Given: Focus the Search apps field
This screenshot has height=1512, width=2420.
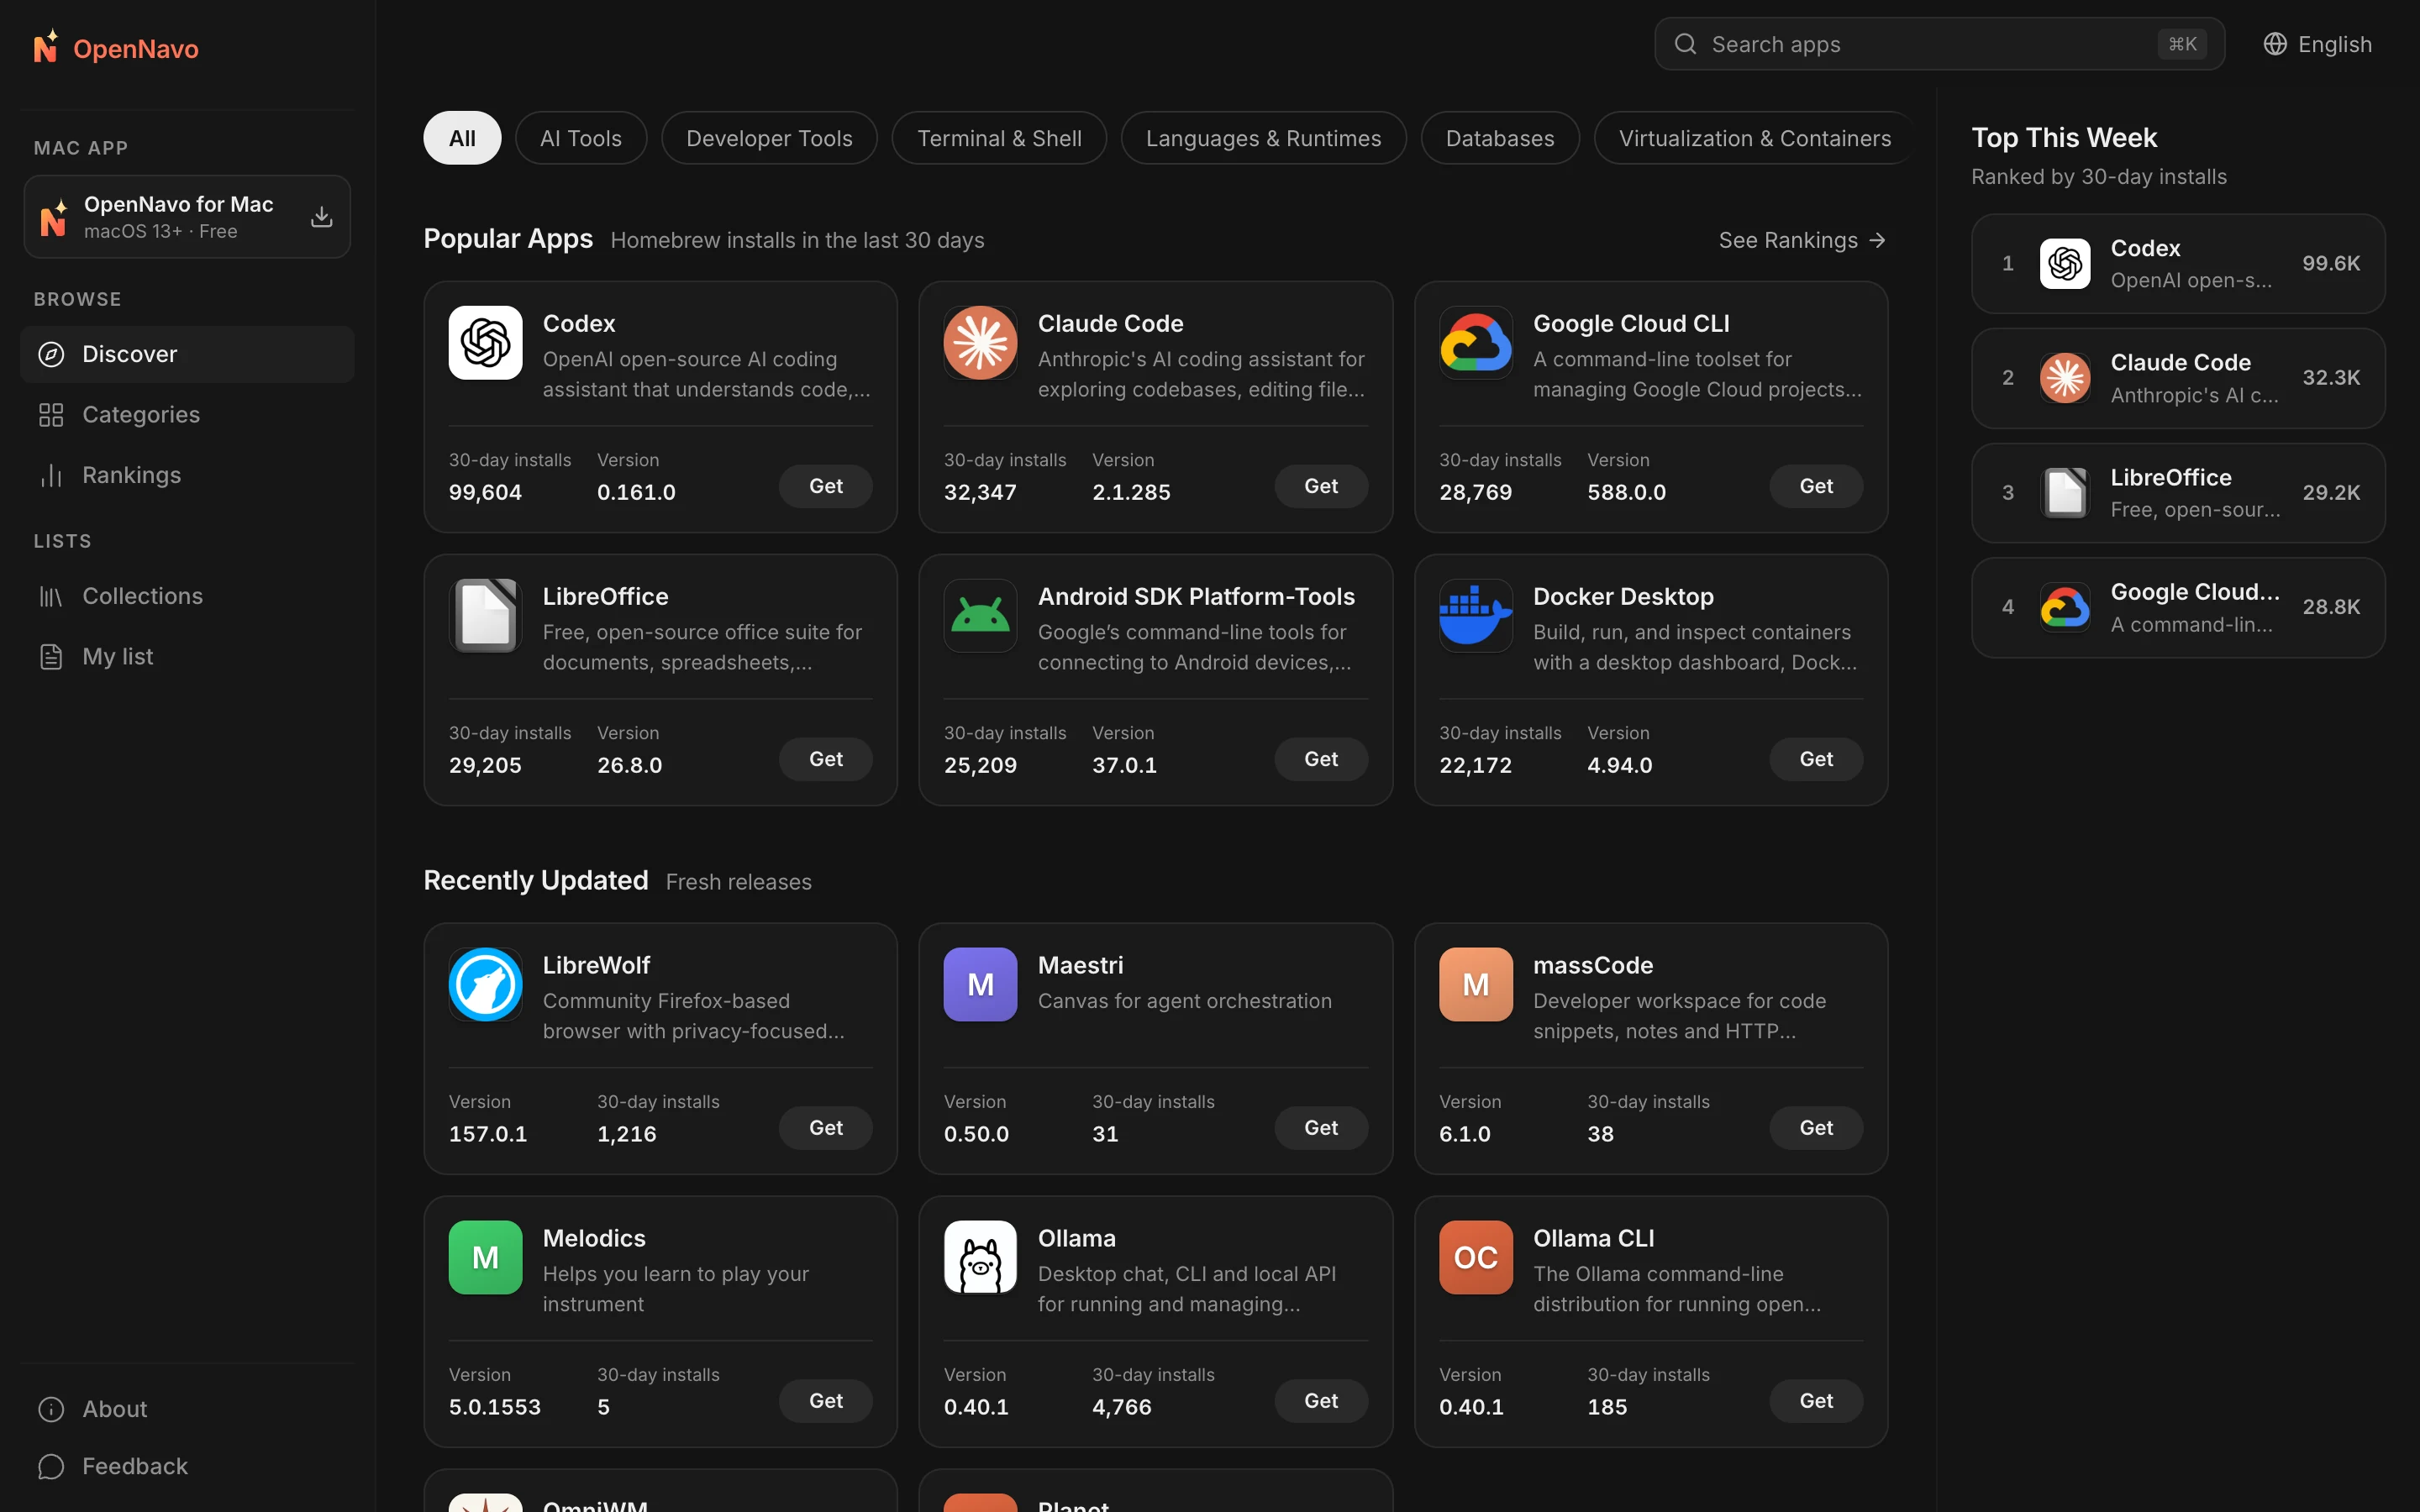Looking at the screenshot, I should 1939,44.
